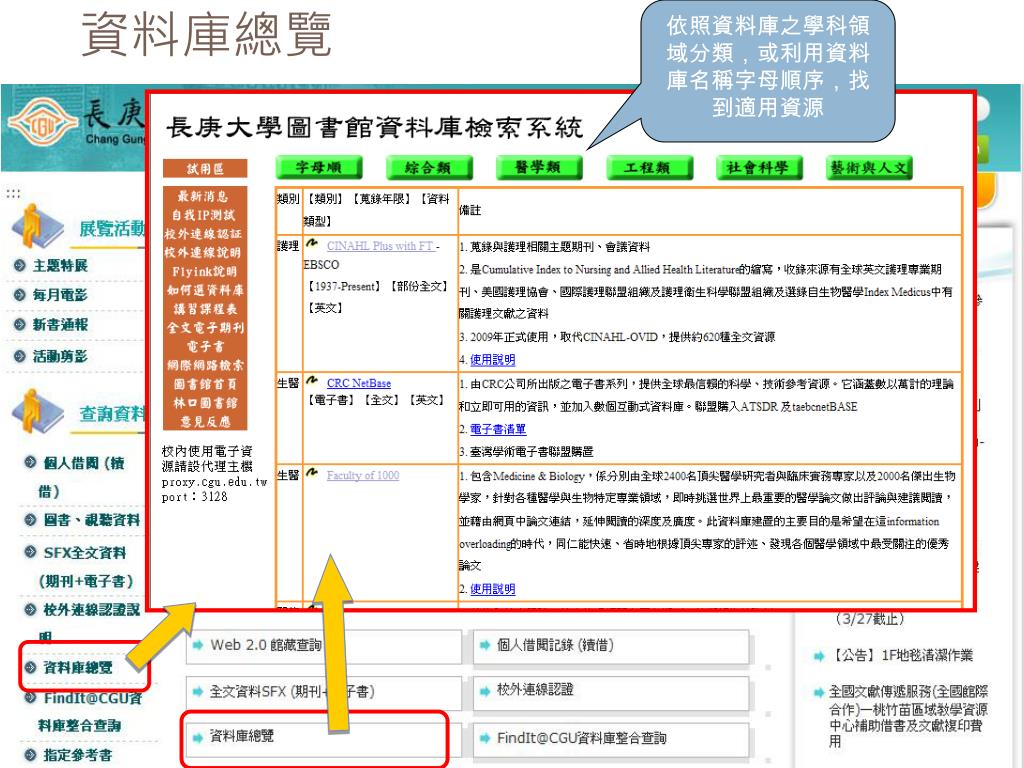Open the 【公告】1F地毯清潔作業 announcement
This screenshot has height=768, width=1024.
tap(901, 656)
